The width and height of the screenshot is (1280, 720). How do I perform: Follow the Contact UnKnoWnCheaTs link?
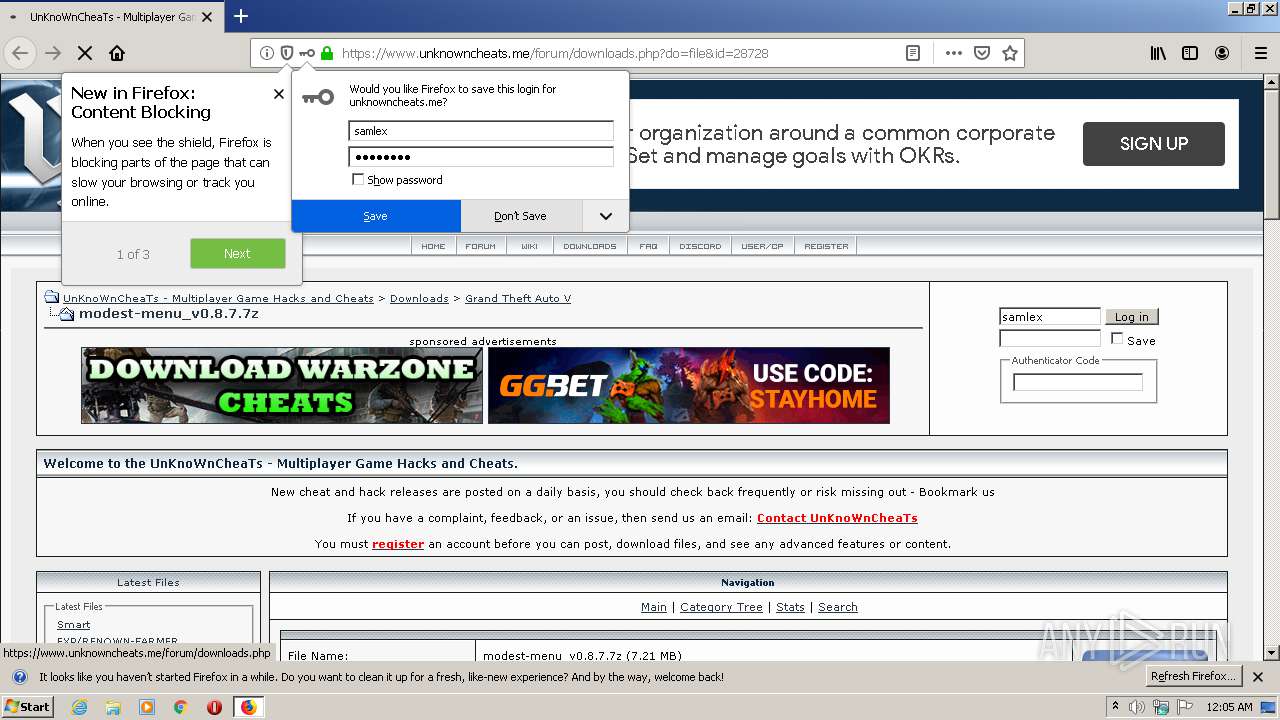coord(837,518)
